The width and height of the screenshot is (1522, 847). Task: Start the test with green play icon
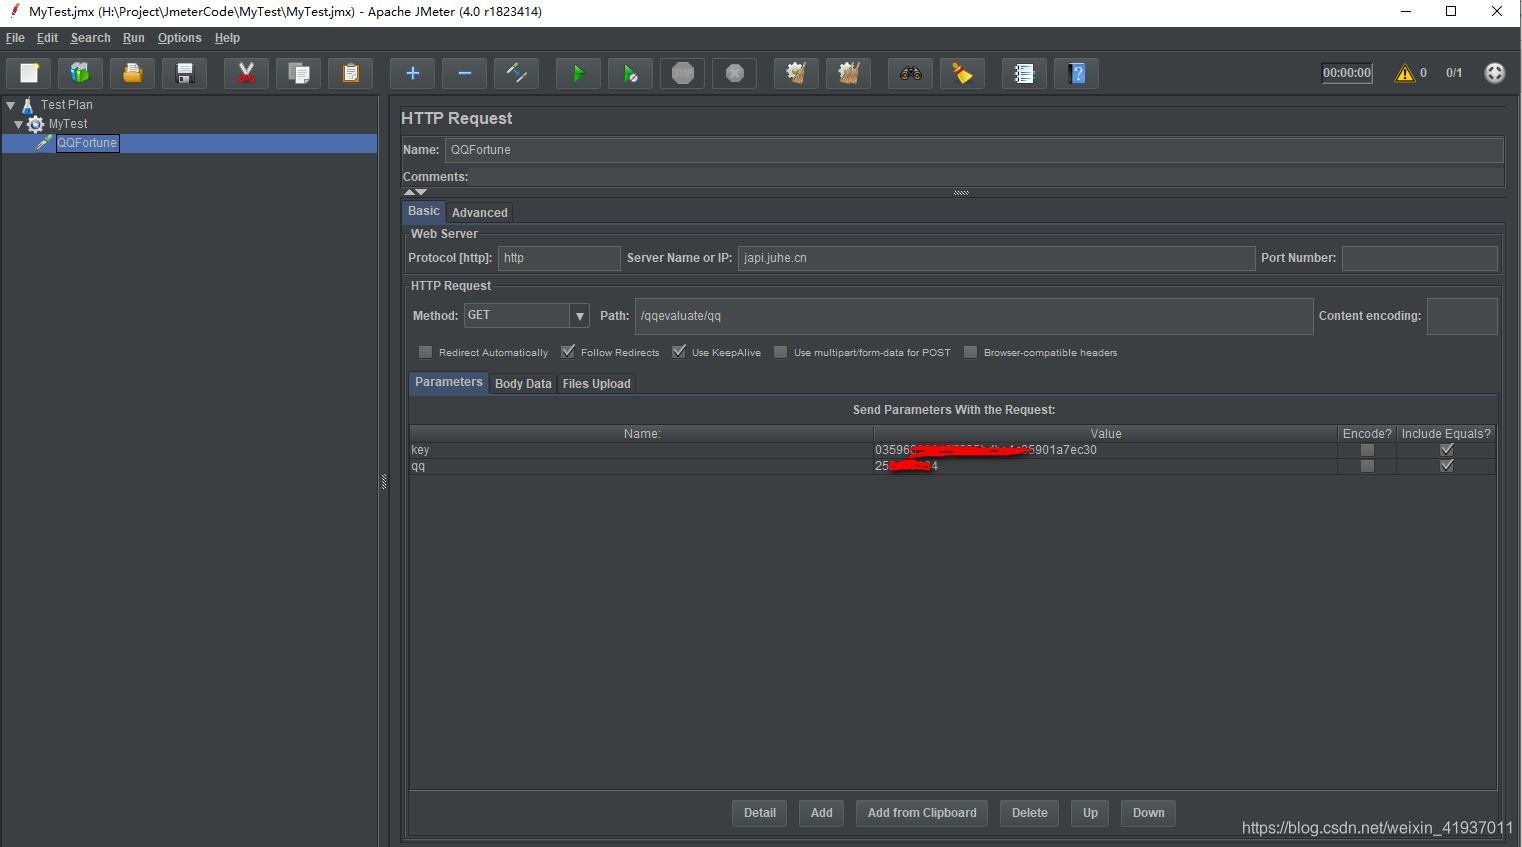[x=578, y=73]
